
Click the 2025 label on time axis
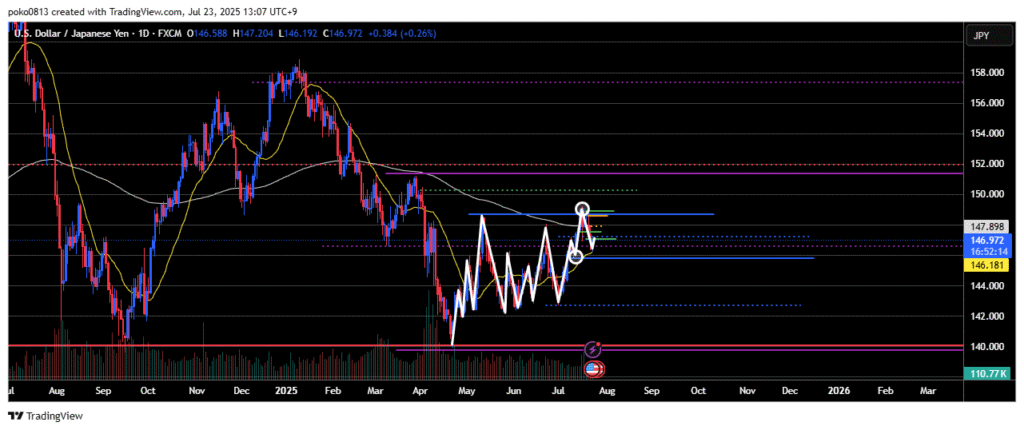click(288, 391)
